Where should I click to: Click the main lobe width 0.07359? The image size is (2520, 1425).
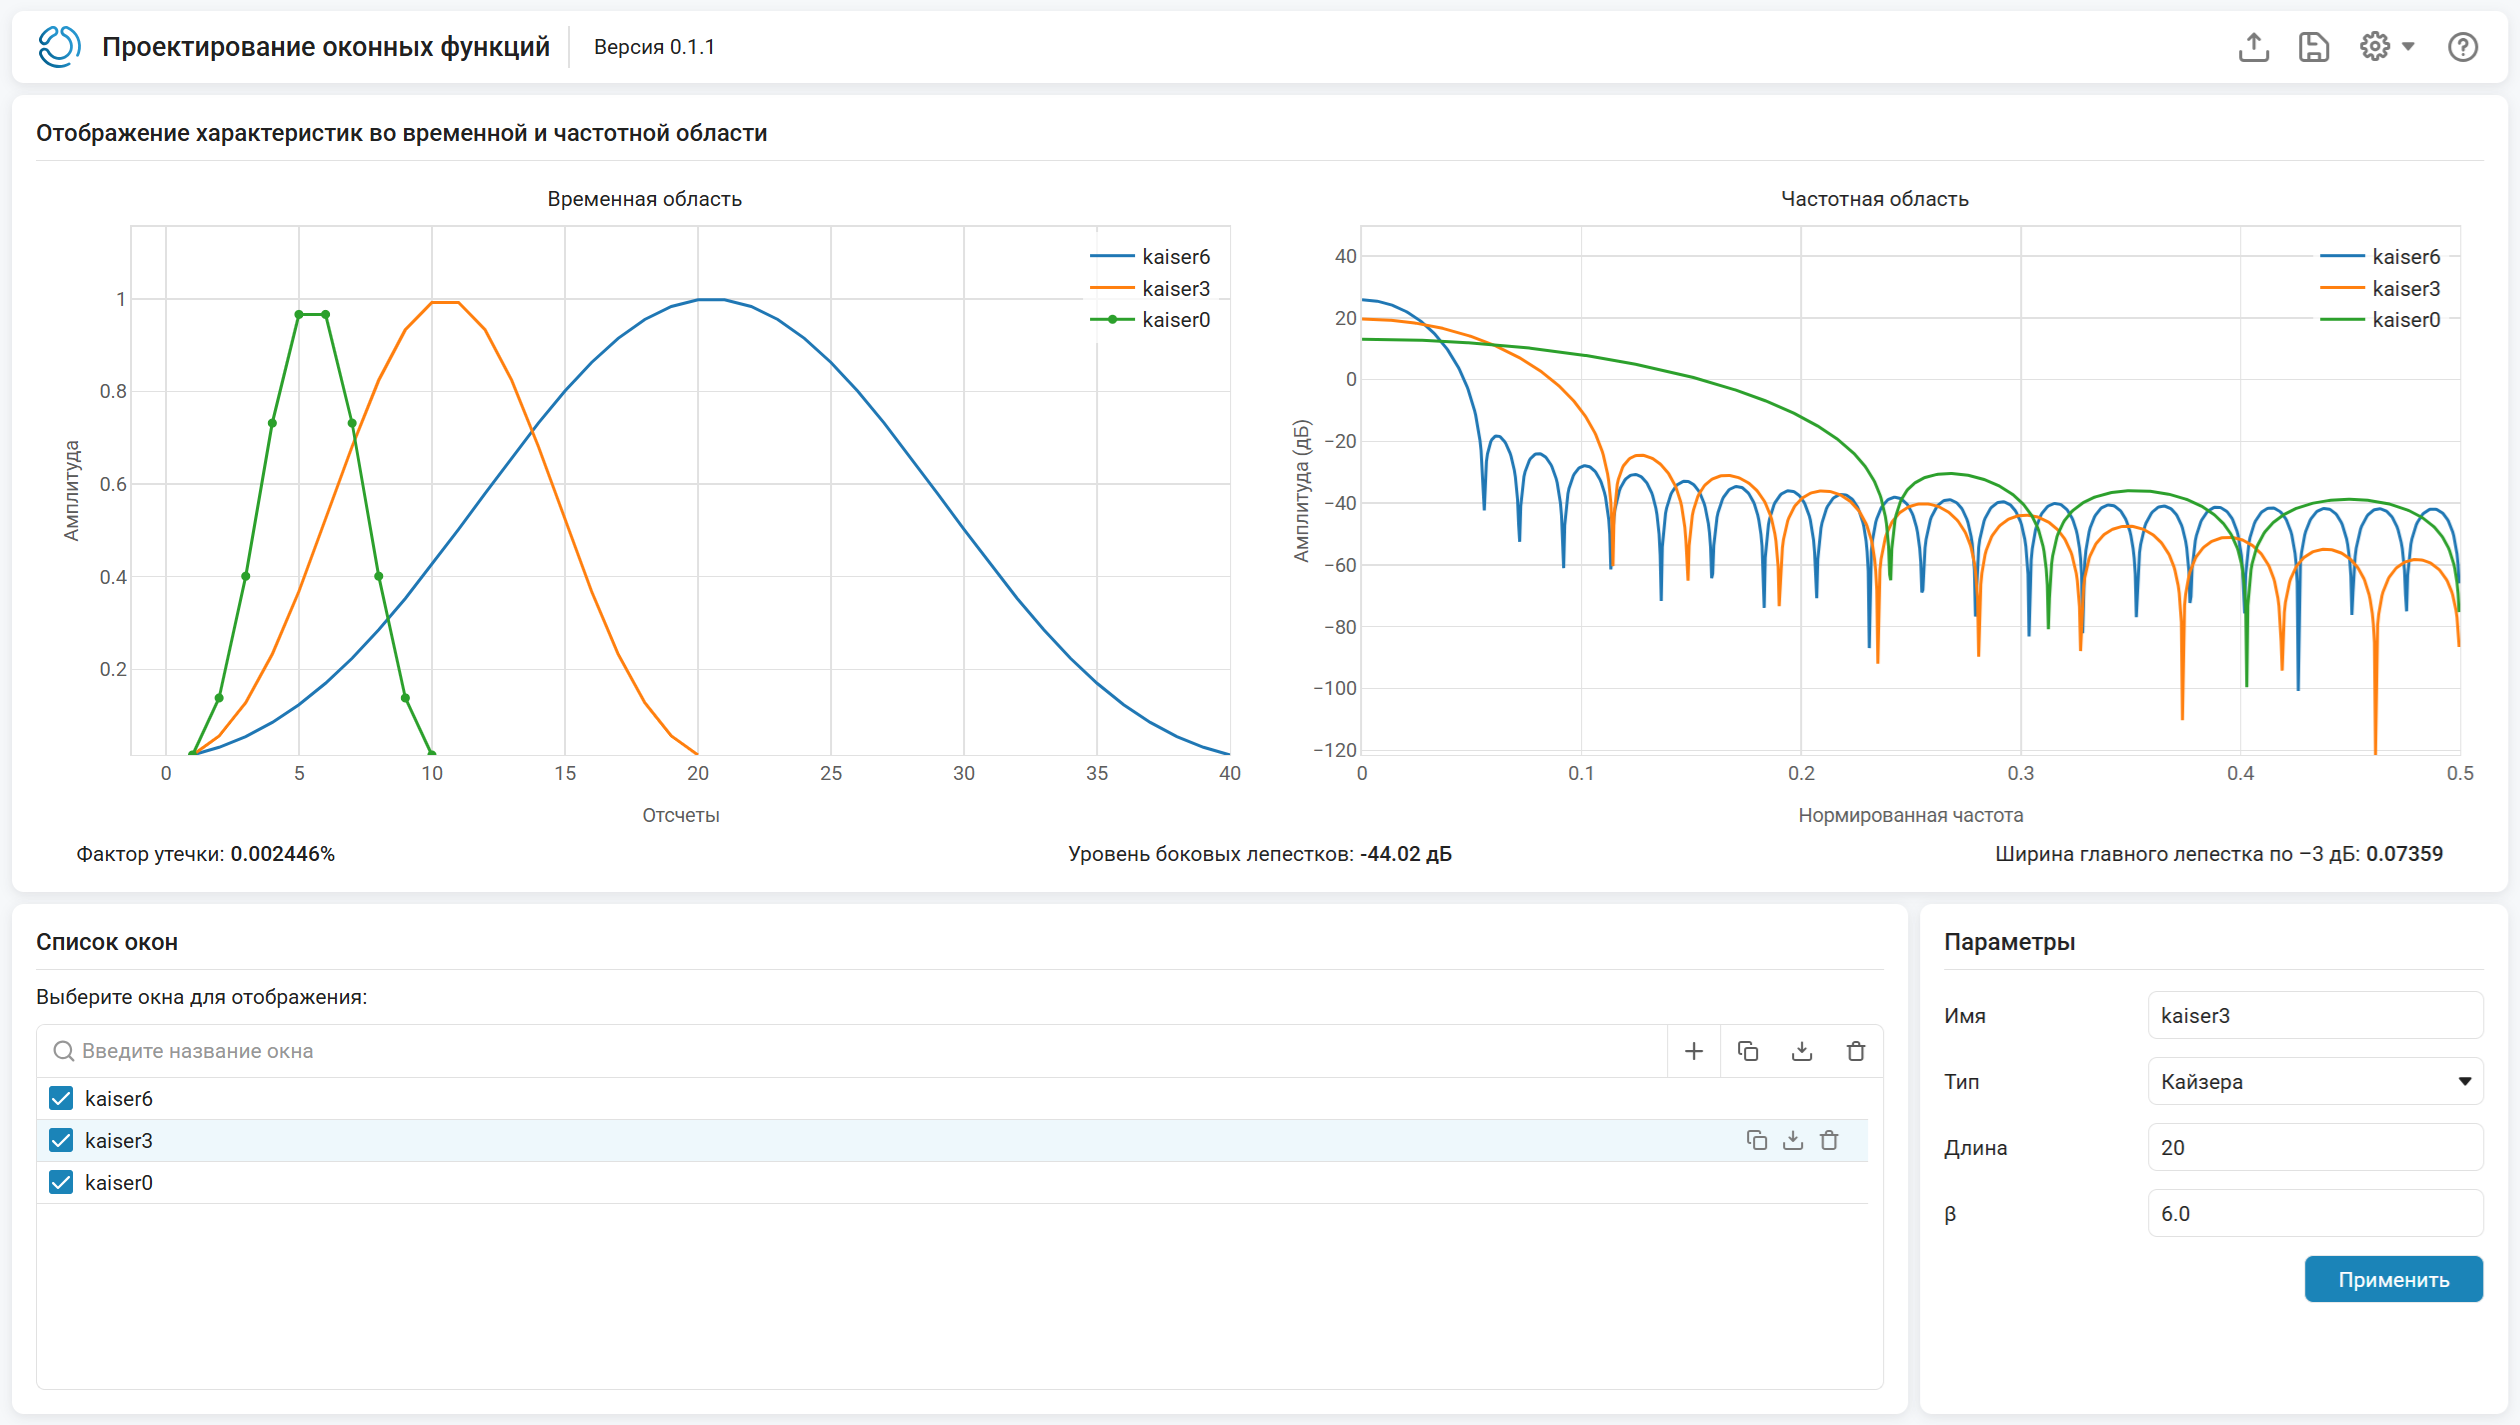2404,854
